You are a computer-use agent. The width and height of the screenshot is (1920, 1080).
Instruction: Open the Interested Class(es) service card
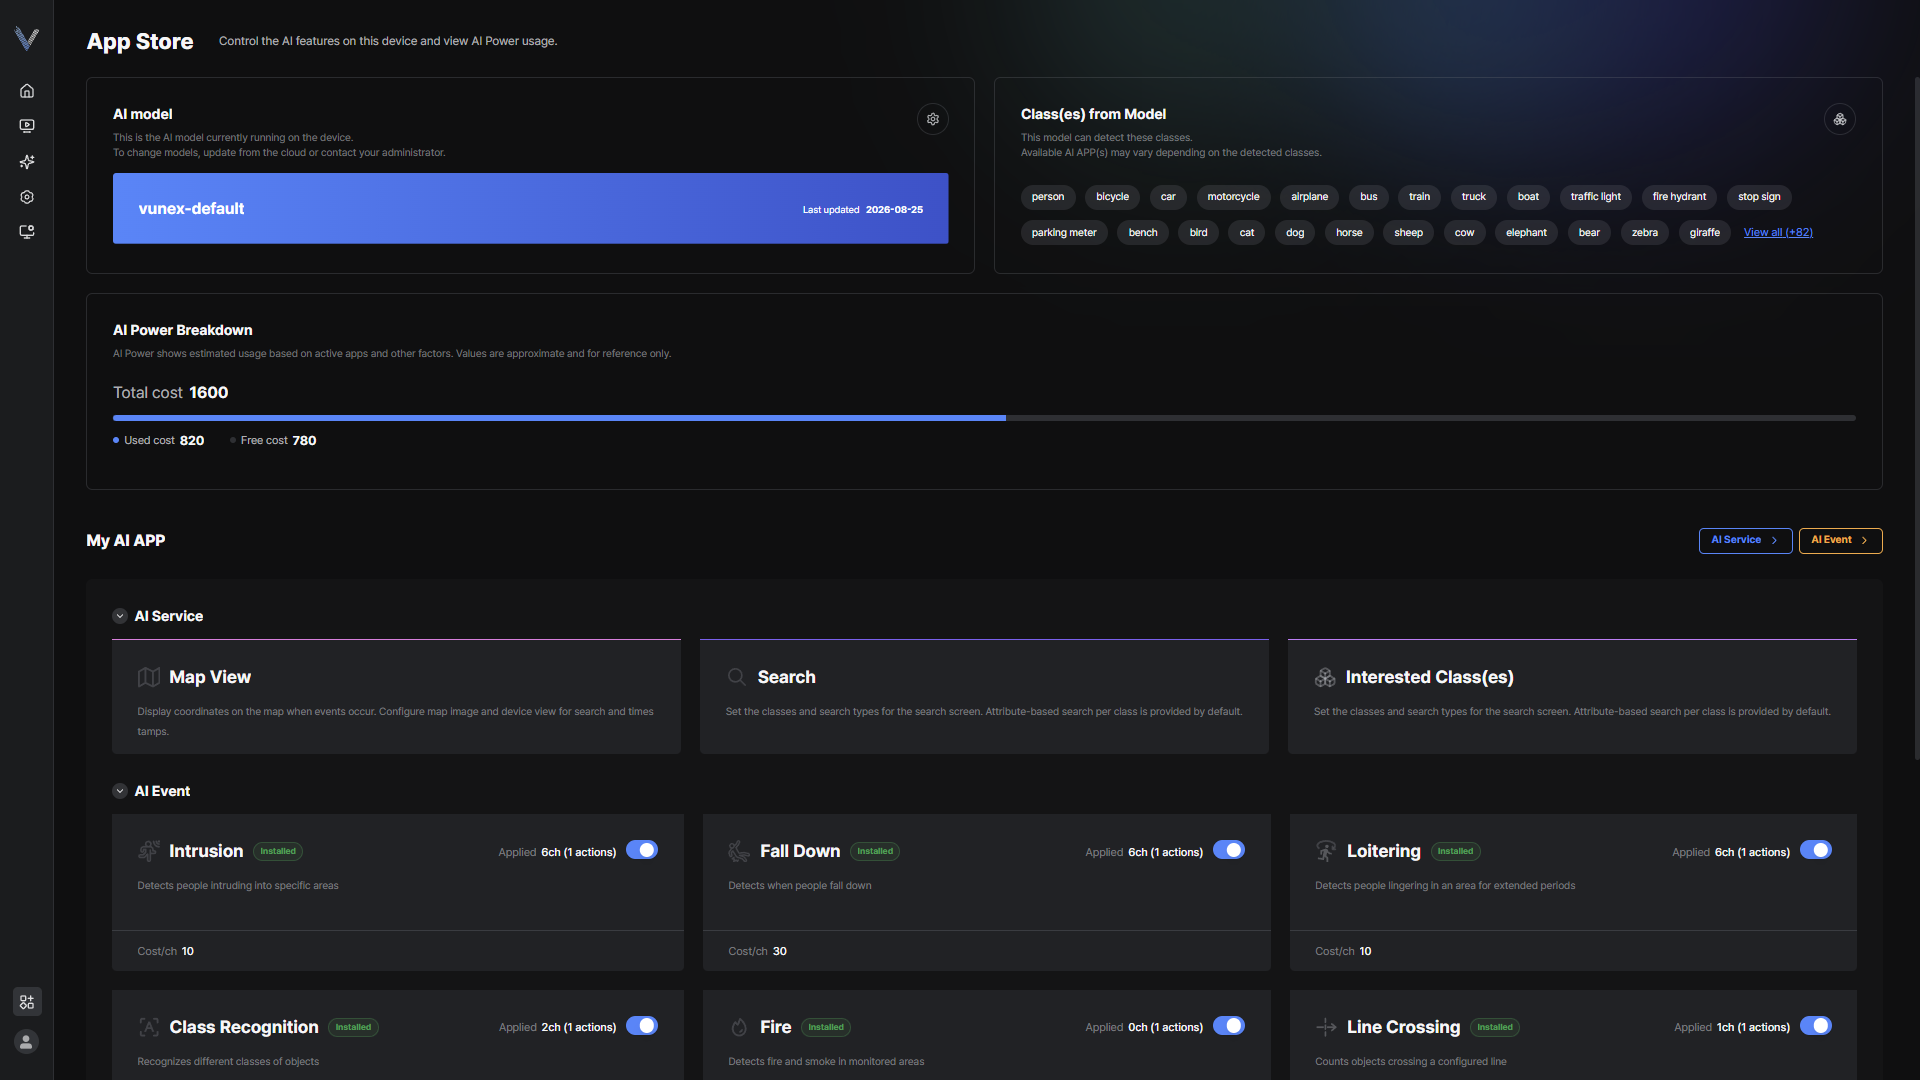[x=1572, y=696]
